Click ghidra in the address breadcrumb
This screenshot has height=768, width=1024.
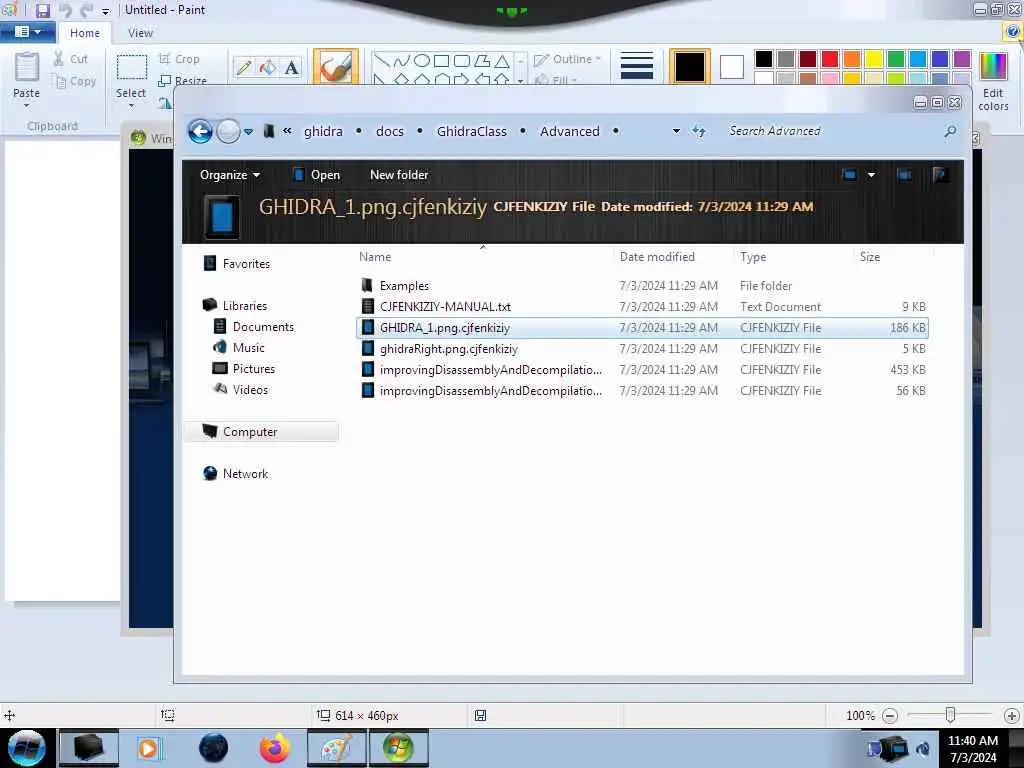click(323, 131)
